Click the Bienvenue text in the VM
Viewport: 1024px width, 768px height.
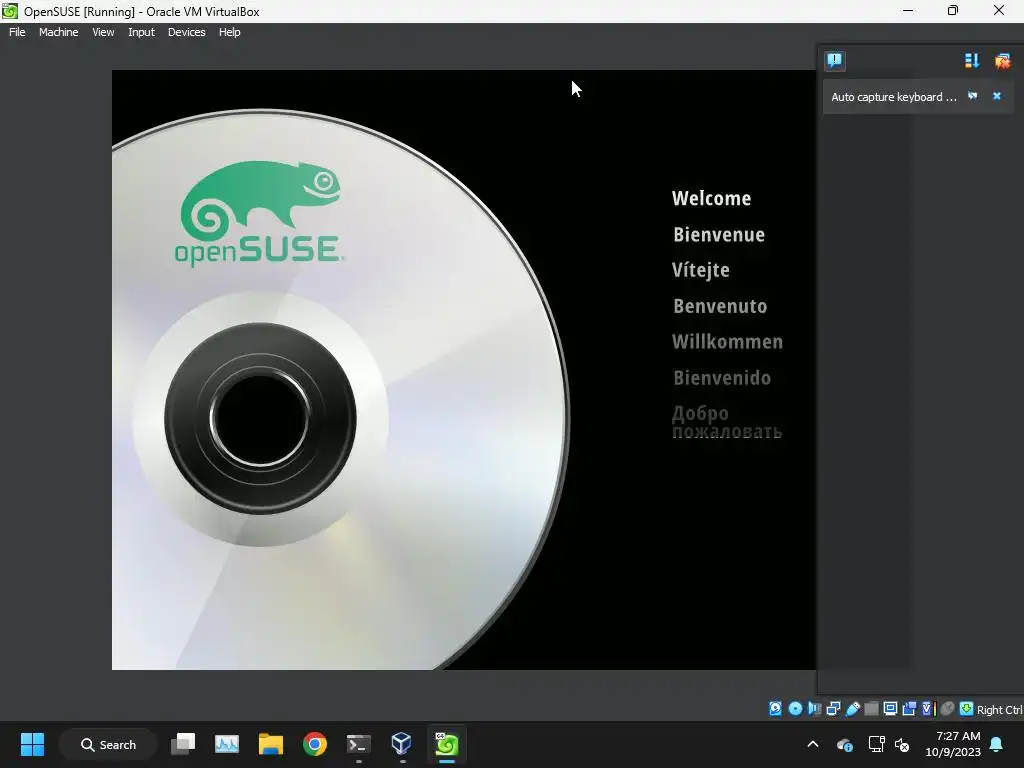[x=719, y=234]
